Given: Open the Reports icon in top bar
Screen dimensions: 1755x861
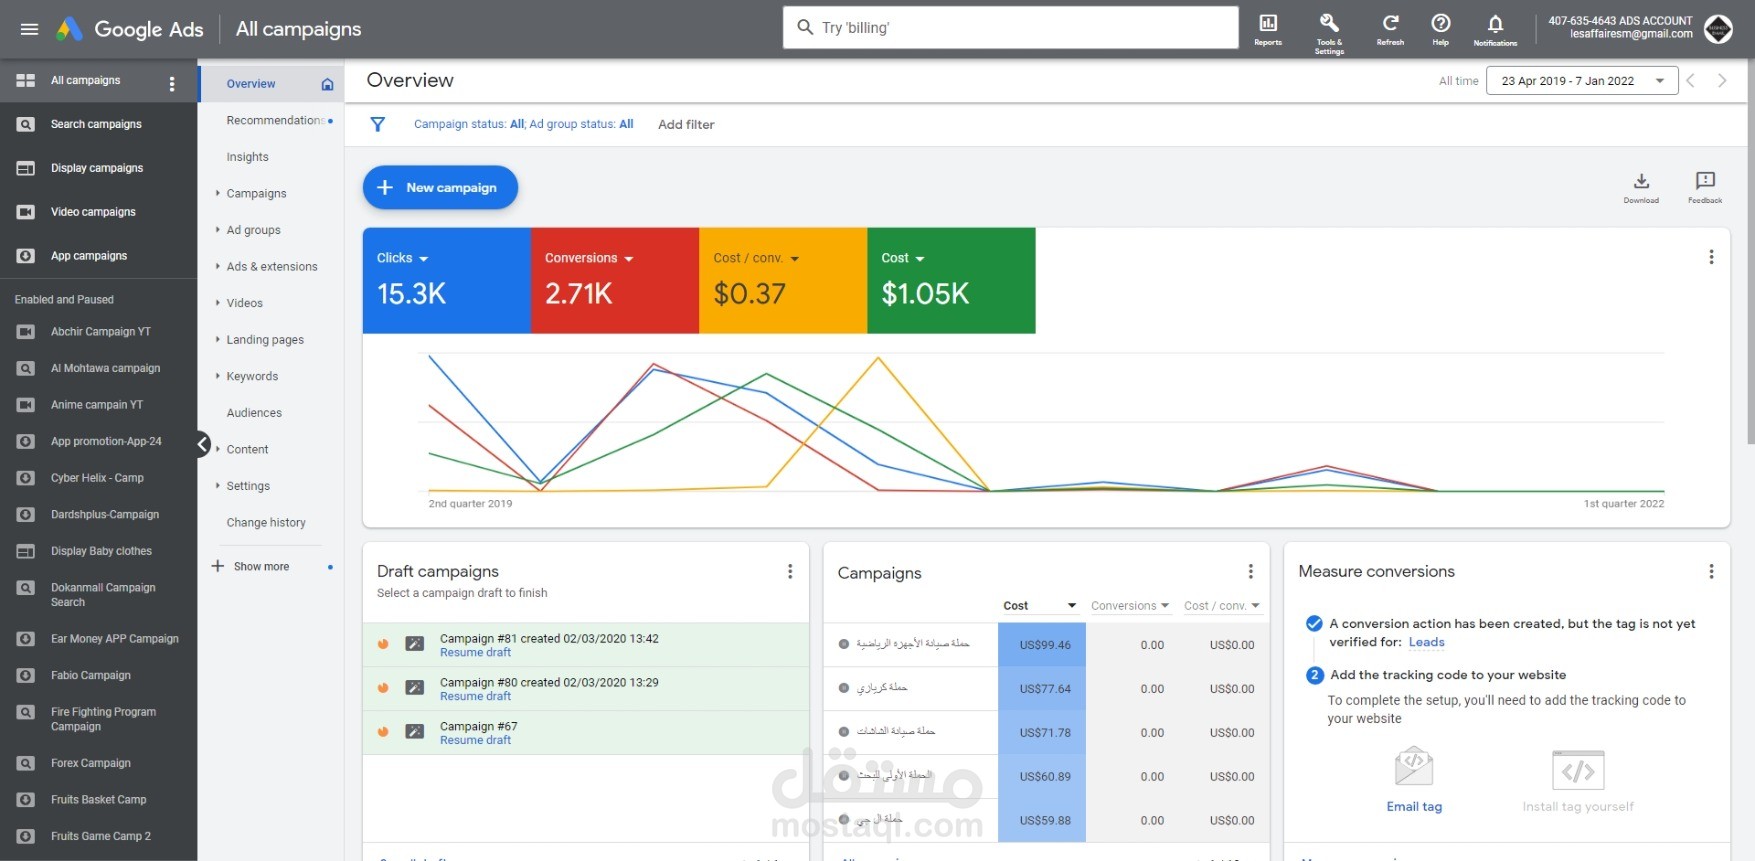Looking at the screenshot, I should (1268, 29).
